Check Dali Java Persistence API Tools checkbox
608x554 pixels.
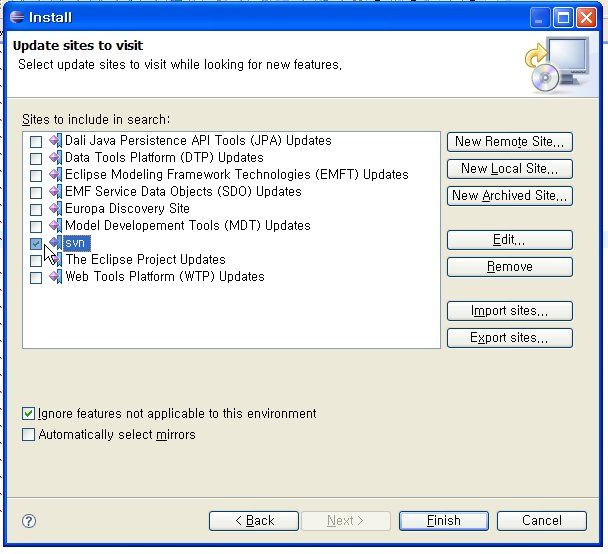pos(36,142)
